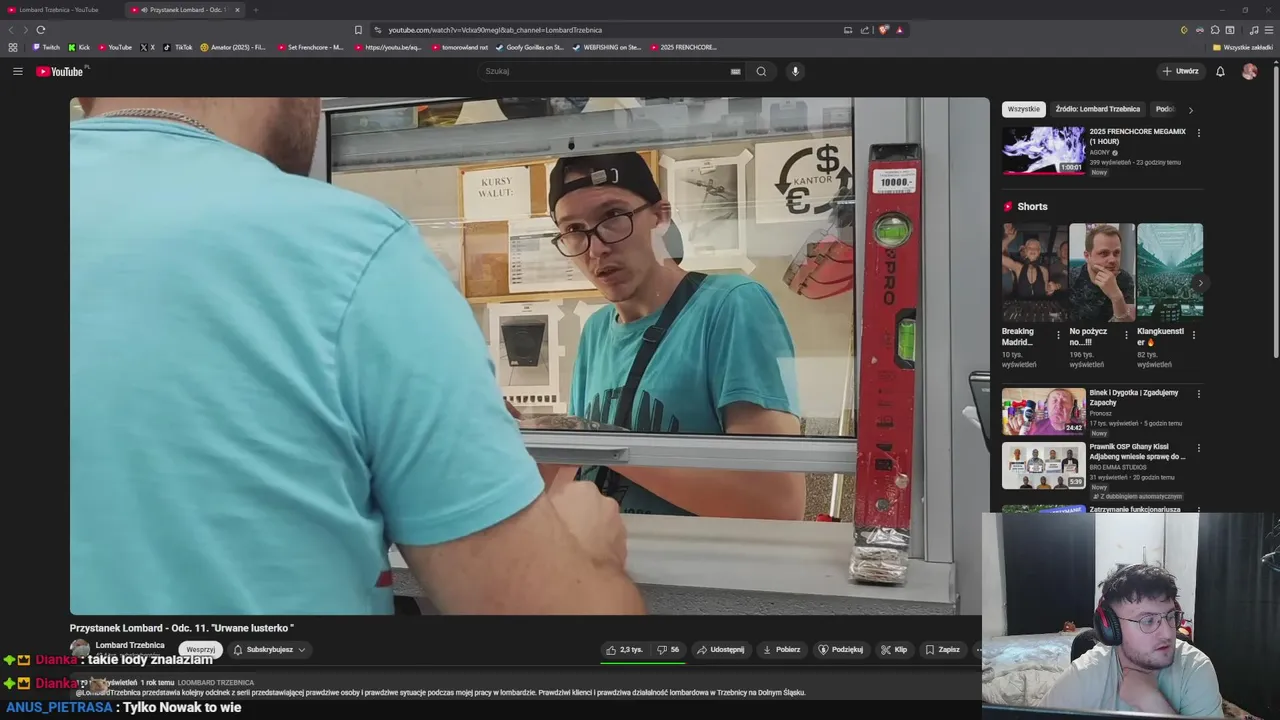Click the Udostępnij share button
Viewport: 1280px width, 720px height.
[721, 649]
